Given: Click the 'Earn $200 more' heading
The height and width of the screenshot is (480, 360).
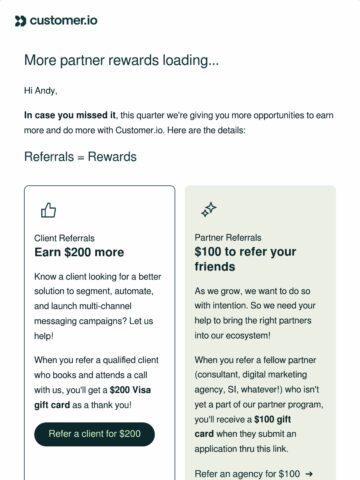Looking at the screenshot, I should click(x=79, y=252).
